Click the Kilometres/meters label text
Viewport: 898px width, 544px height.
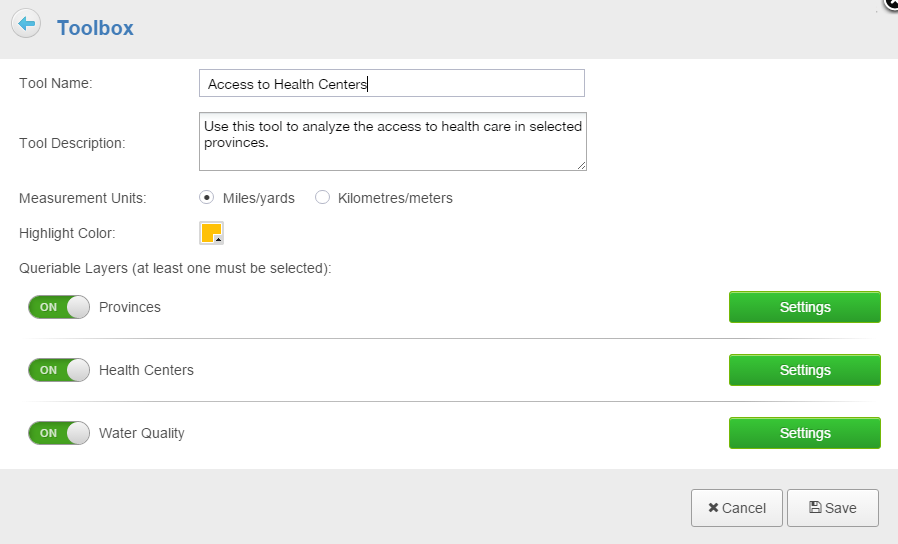pyautogui.click(x=395, y=198)
